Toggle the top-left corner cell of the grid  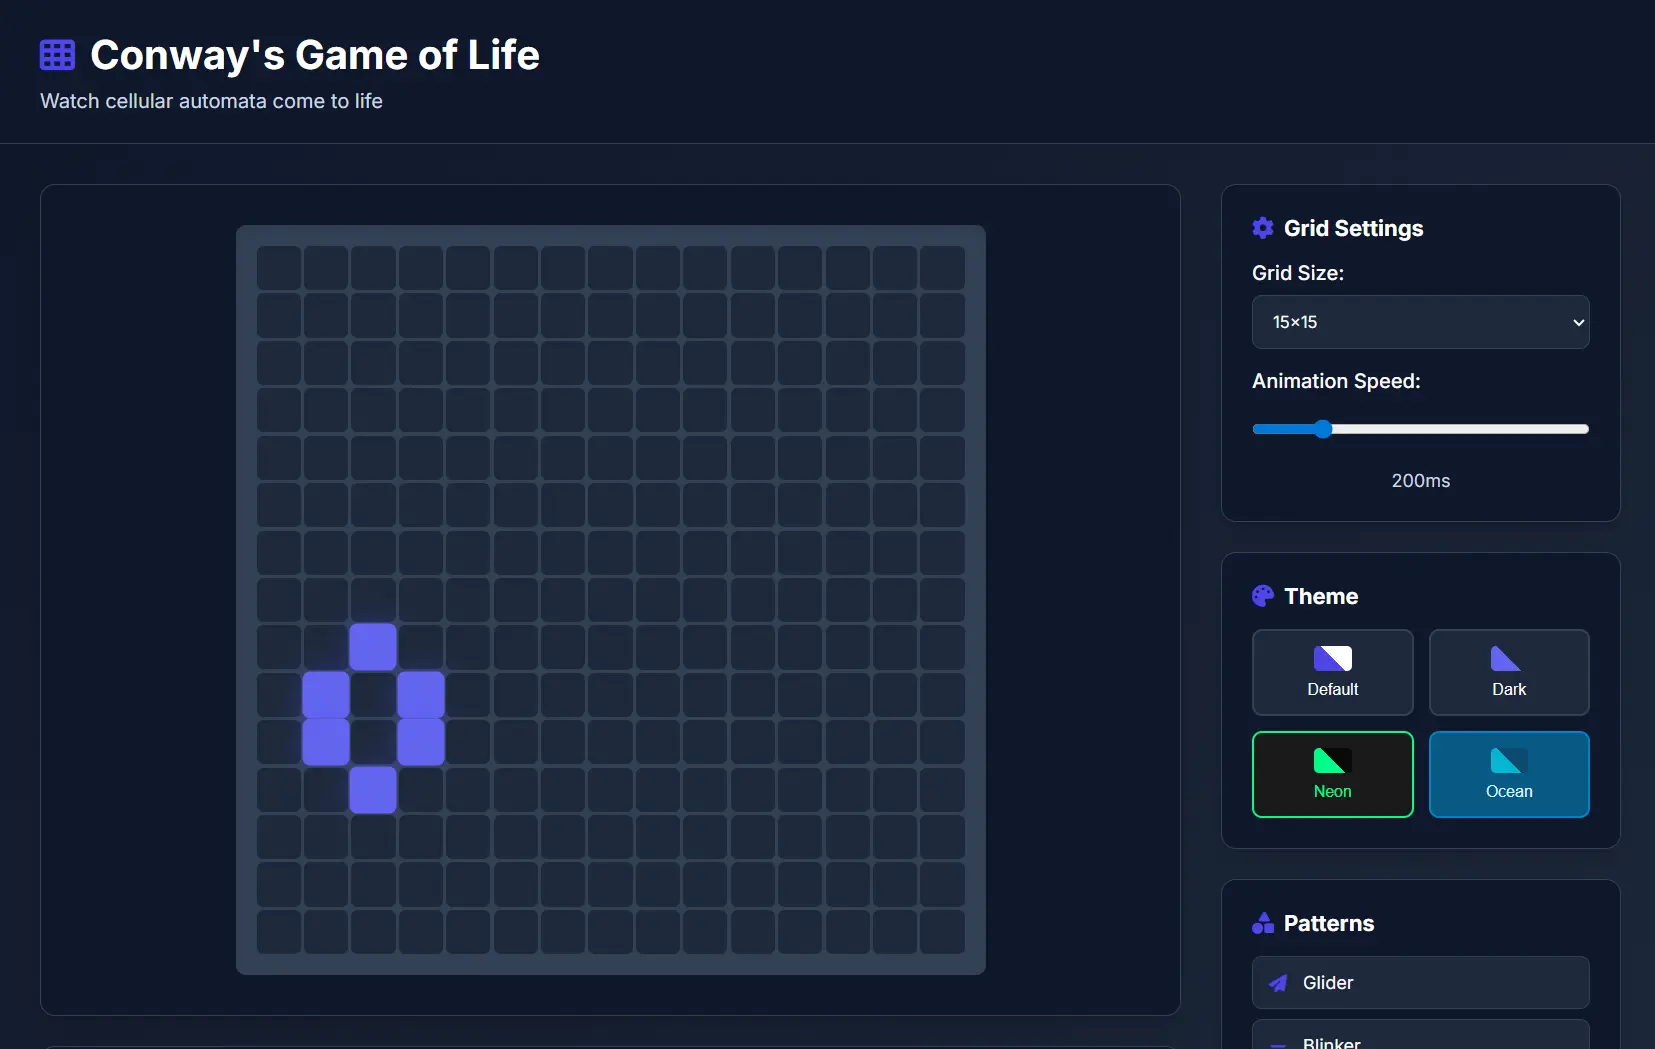279,268
